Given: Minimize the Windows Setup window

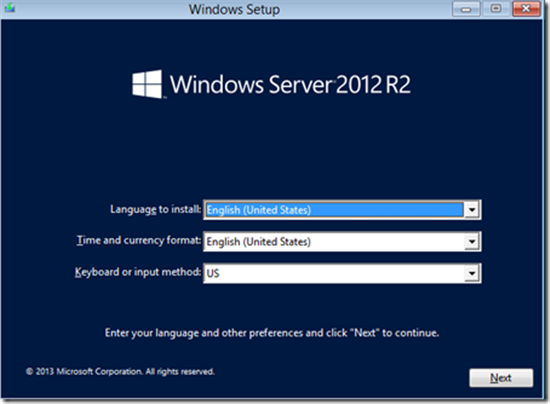Looking at the screenshot, I should click(x=466, y=9).
